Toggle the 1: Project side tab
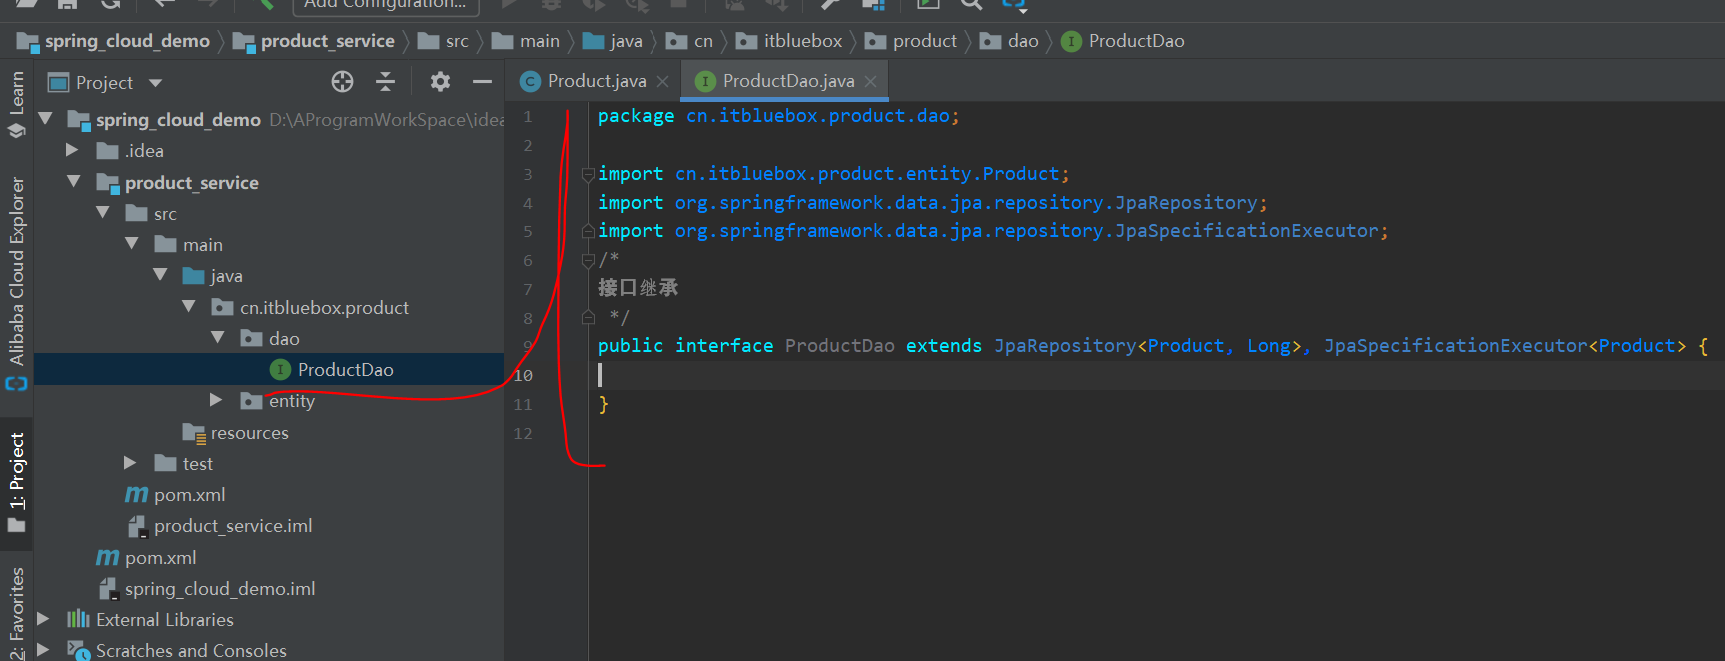Viewport: 1725px width, 661px height. [16, 482]
